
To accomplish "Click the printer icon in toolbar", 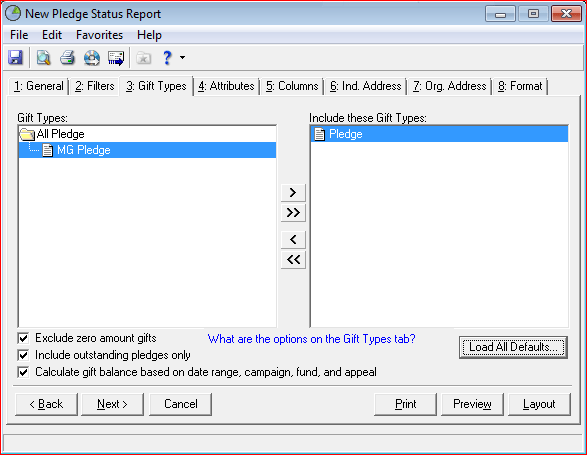I will [67, 58].
